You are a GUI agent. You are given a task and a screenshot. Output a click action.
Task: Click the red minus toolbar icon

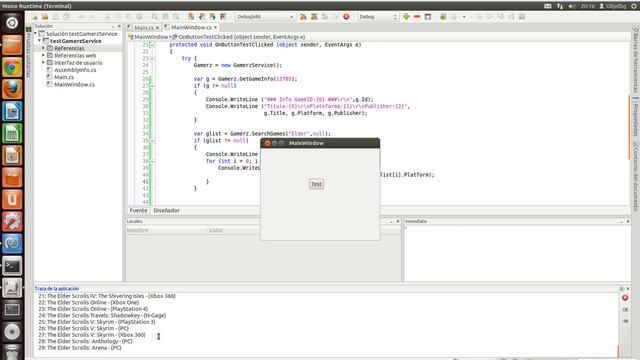pos(417,17)
